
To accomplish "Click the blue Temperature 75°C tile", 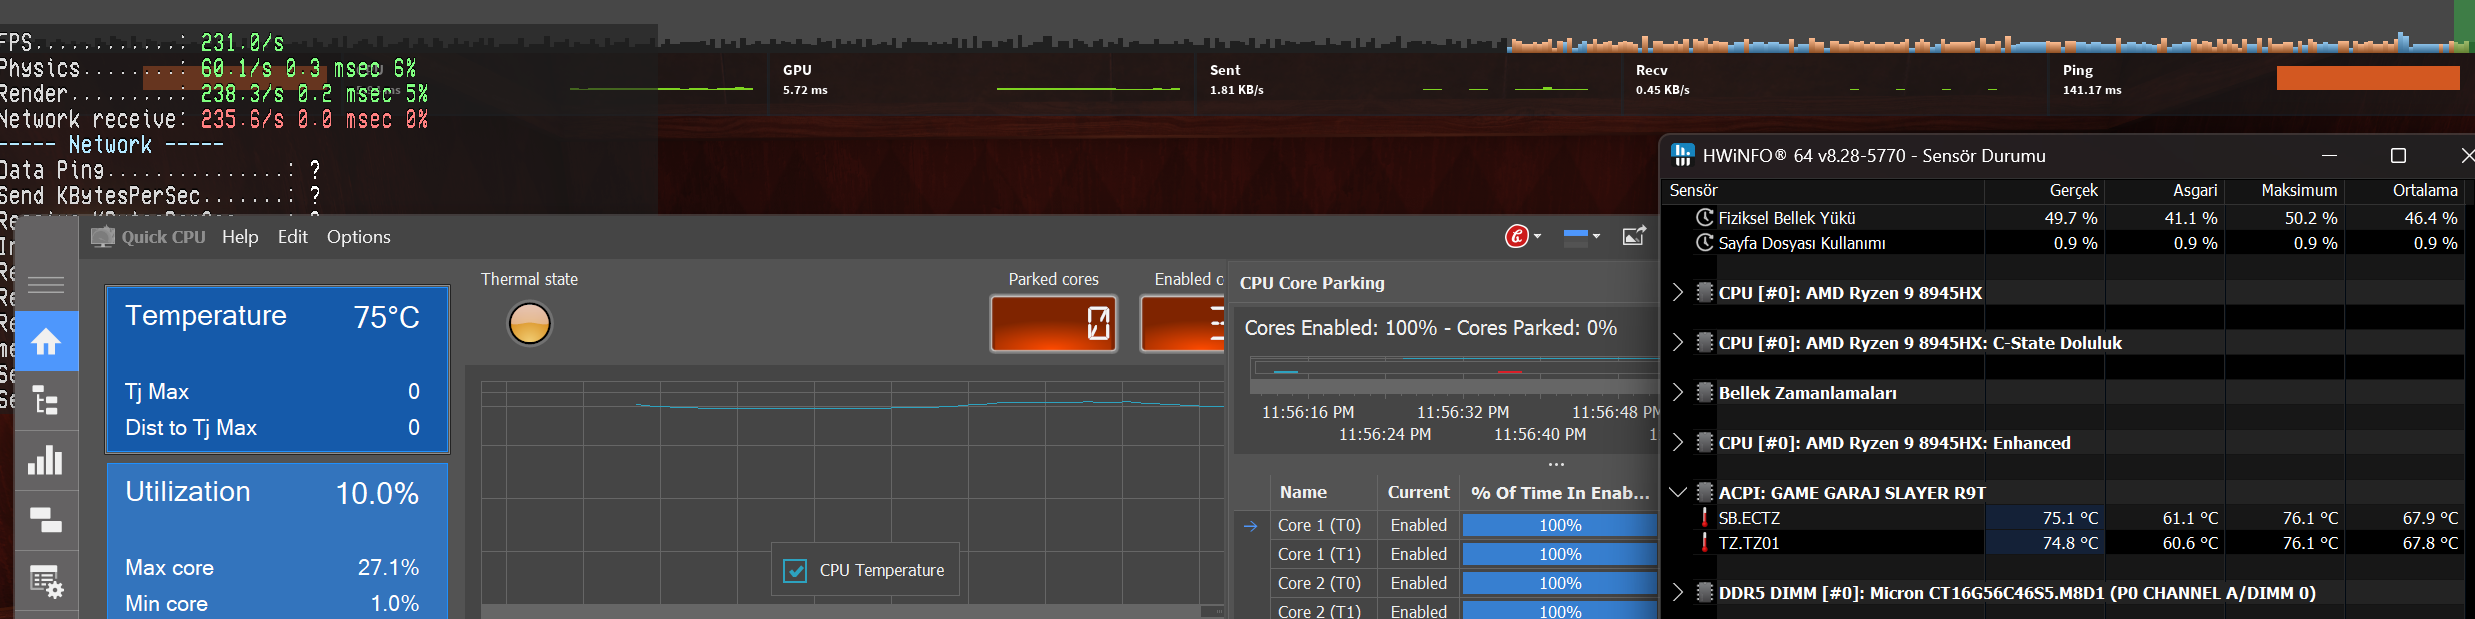I will (277, 369).
